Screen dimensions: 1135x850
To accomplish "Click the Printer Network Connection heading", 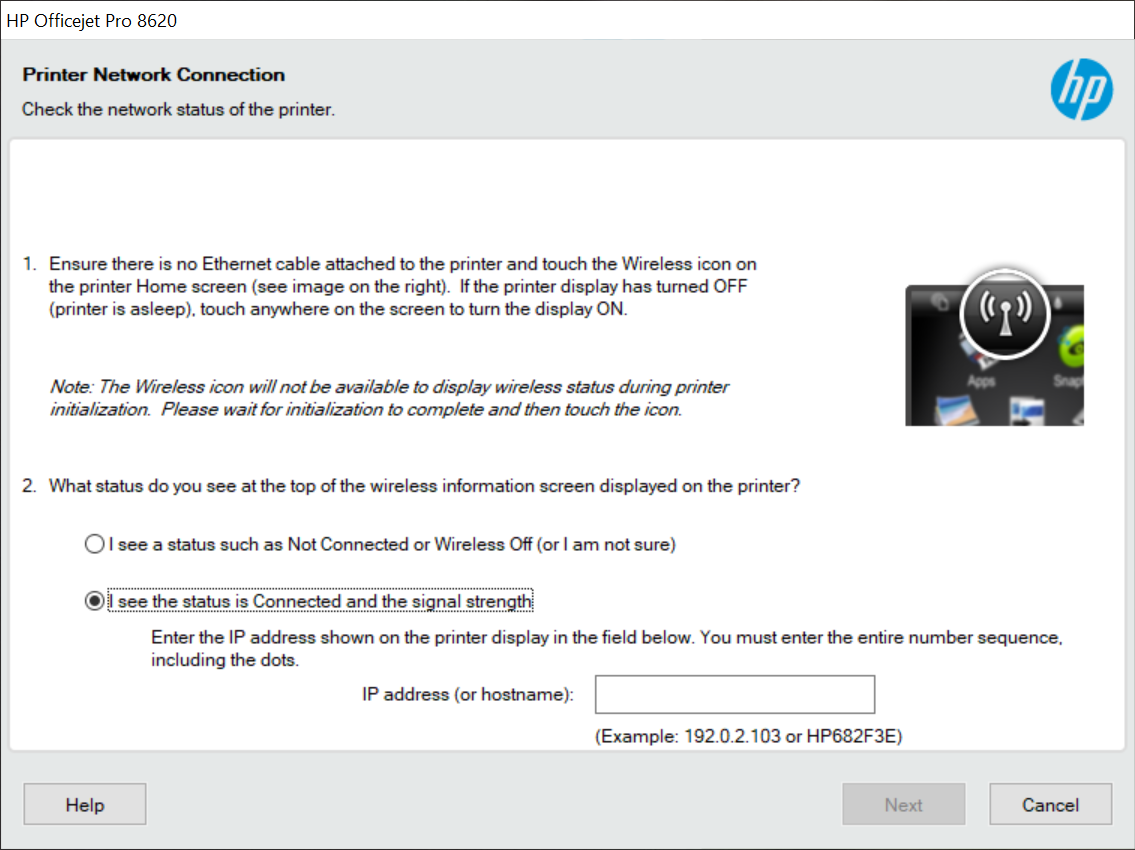I will (154, 75).
